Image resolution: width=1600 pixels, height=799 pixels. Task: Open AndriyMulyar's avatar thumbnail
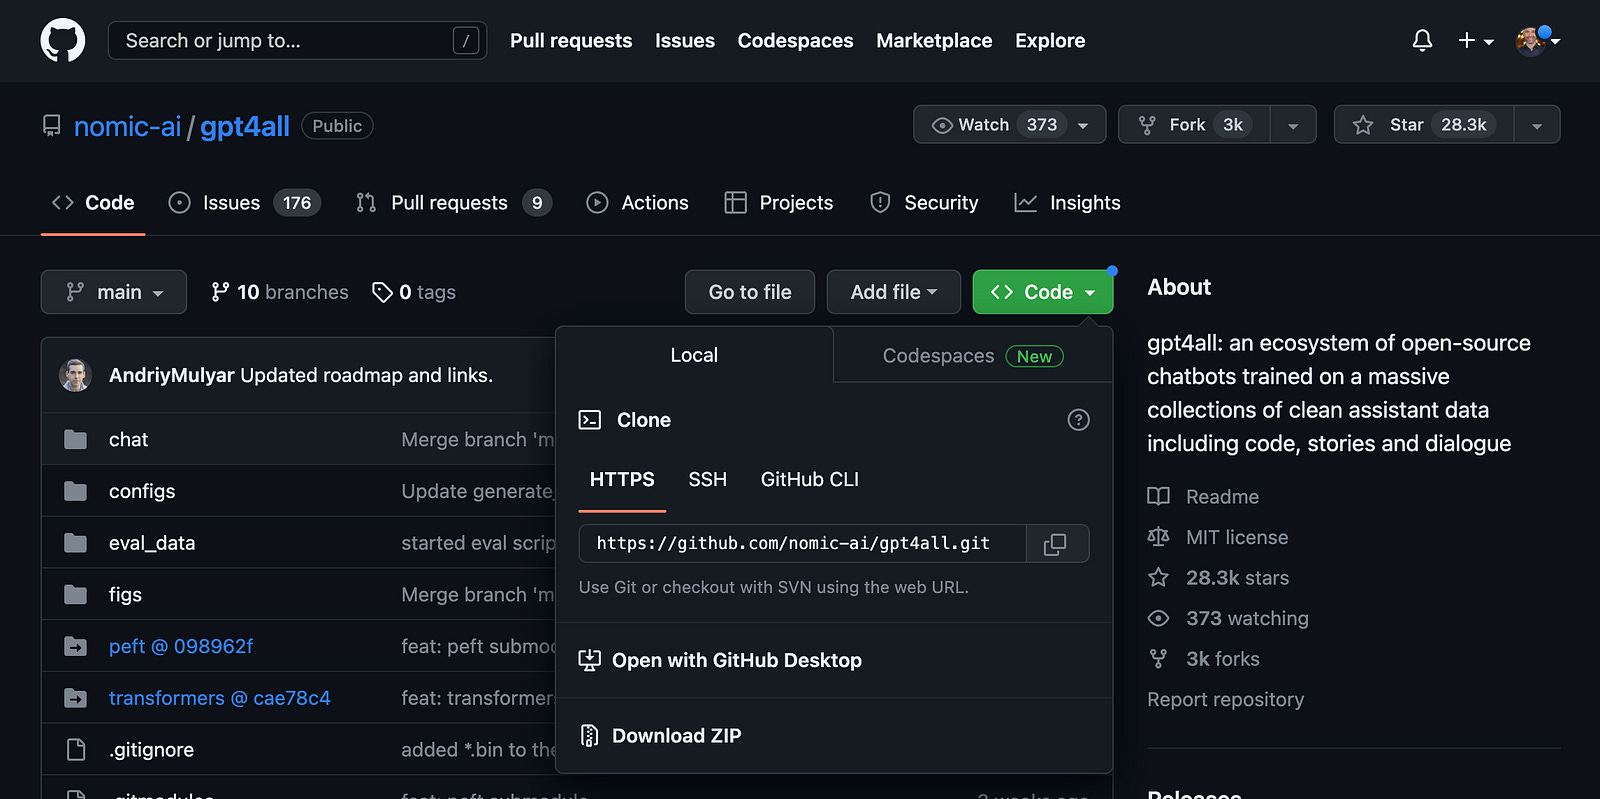(x=75, y=375)
